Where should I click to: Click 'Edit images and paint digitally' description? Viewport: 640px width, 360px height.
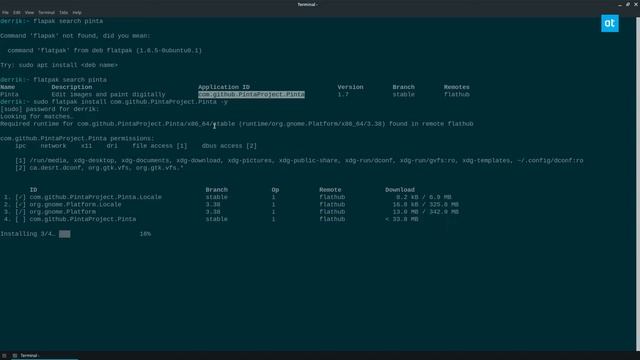pos(109,94)
